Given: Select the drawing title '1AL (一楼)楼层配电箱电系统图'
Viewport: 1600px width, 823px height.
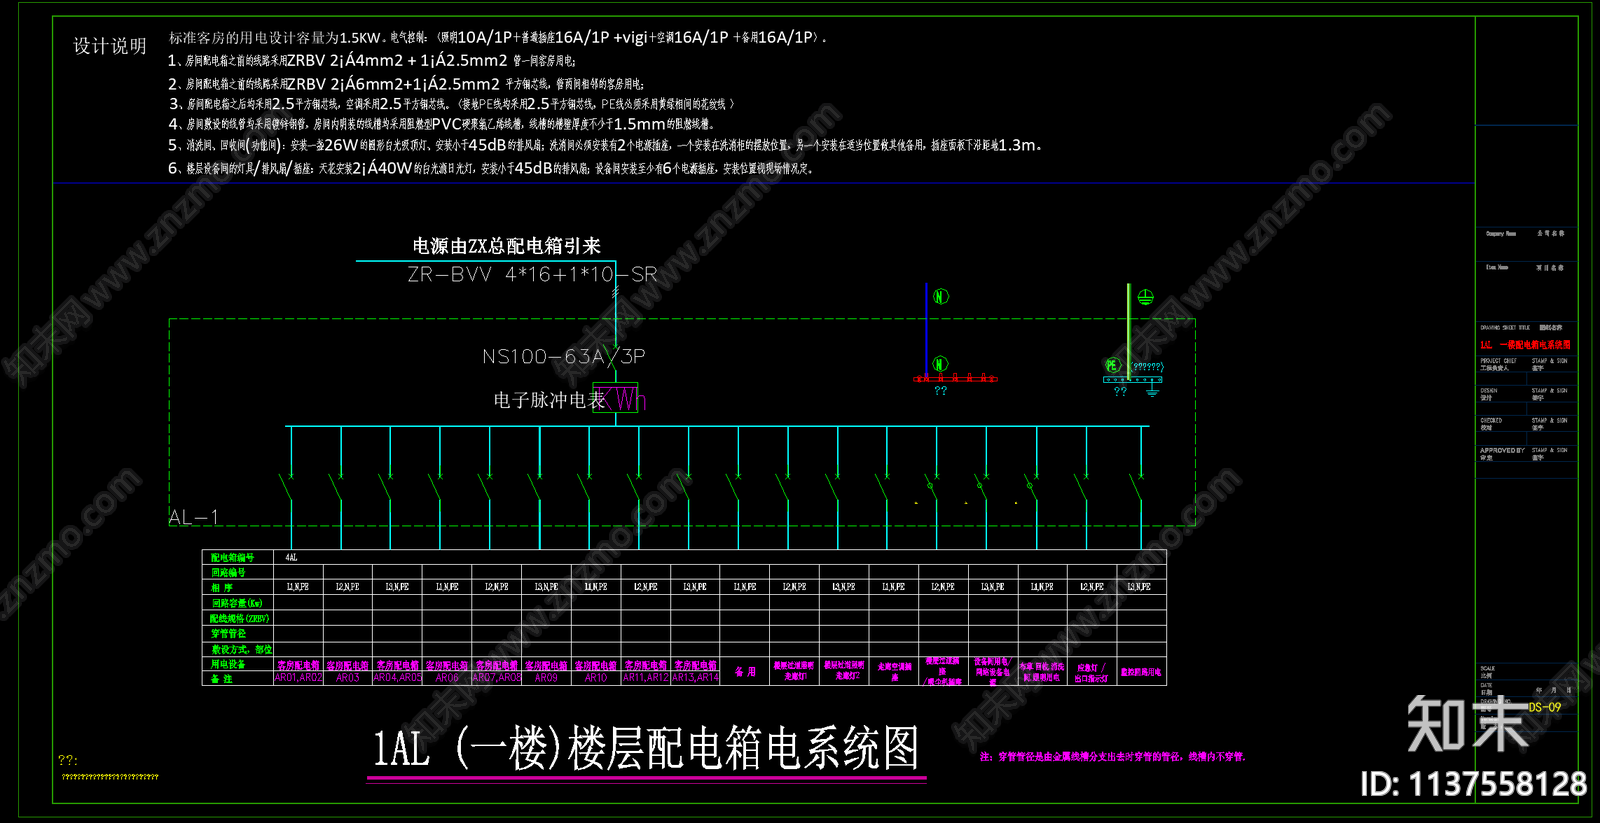Looking at the screenshot, I should (646, 748).
